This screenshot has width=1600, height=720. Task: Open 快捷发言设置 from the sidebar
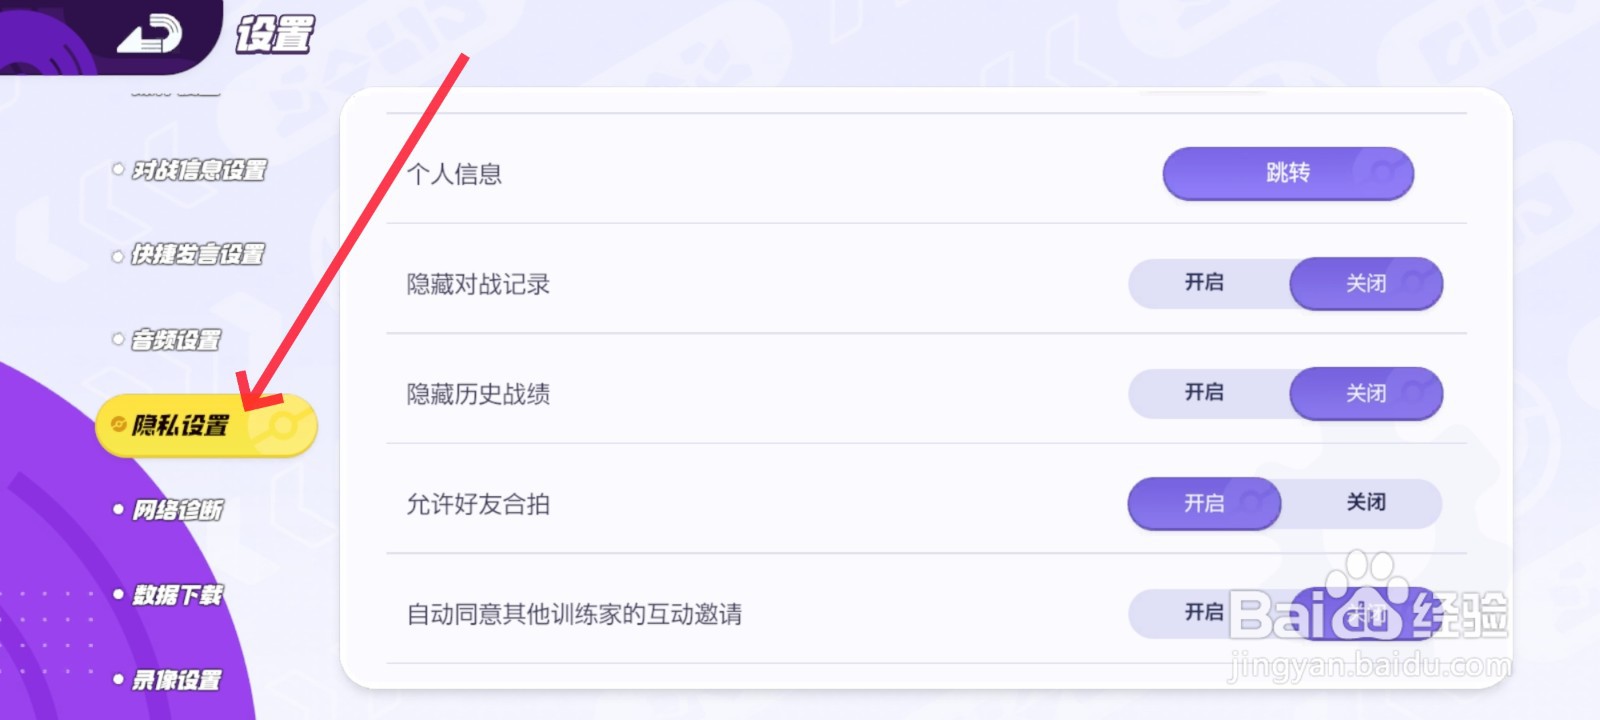(198, 255)
